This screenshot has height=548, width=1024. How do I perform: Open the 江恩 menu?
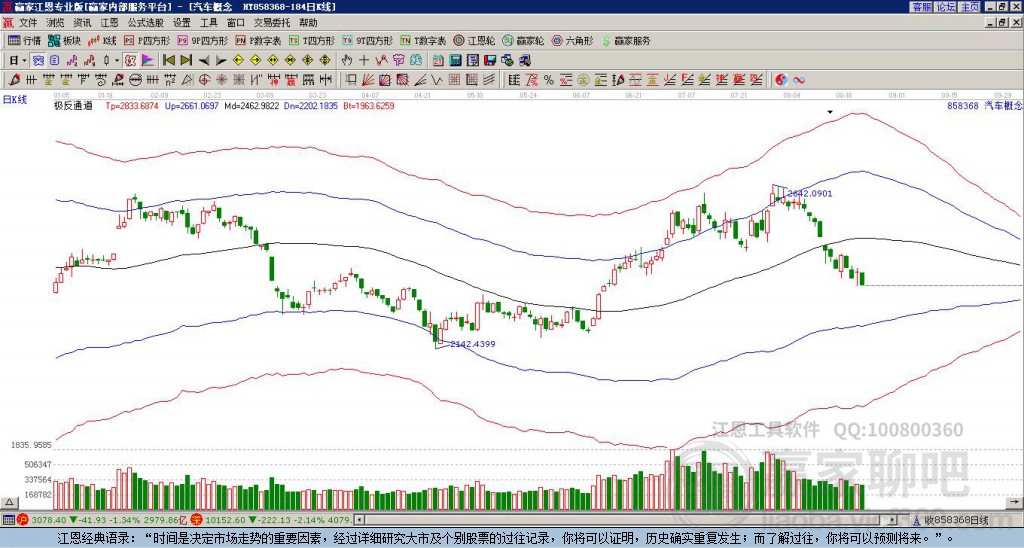click(109, 23)
